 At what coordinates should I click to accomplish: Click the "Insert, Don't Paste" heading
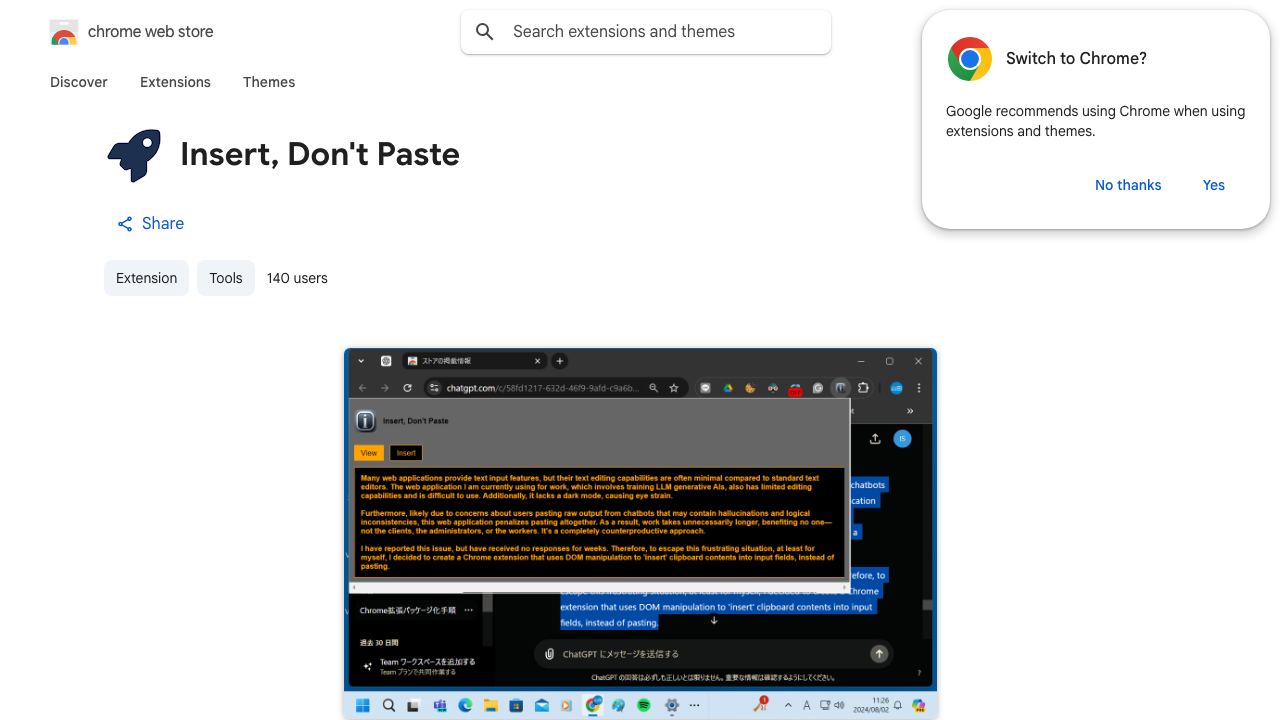point(320,154)
